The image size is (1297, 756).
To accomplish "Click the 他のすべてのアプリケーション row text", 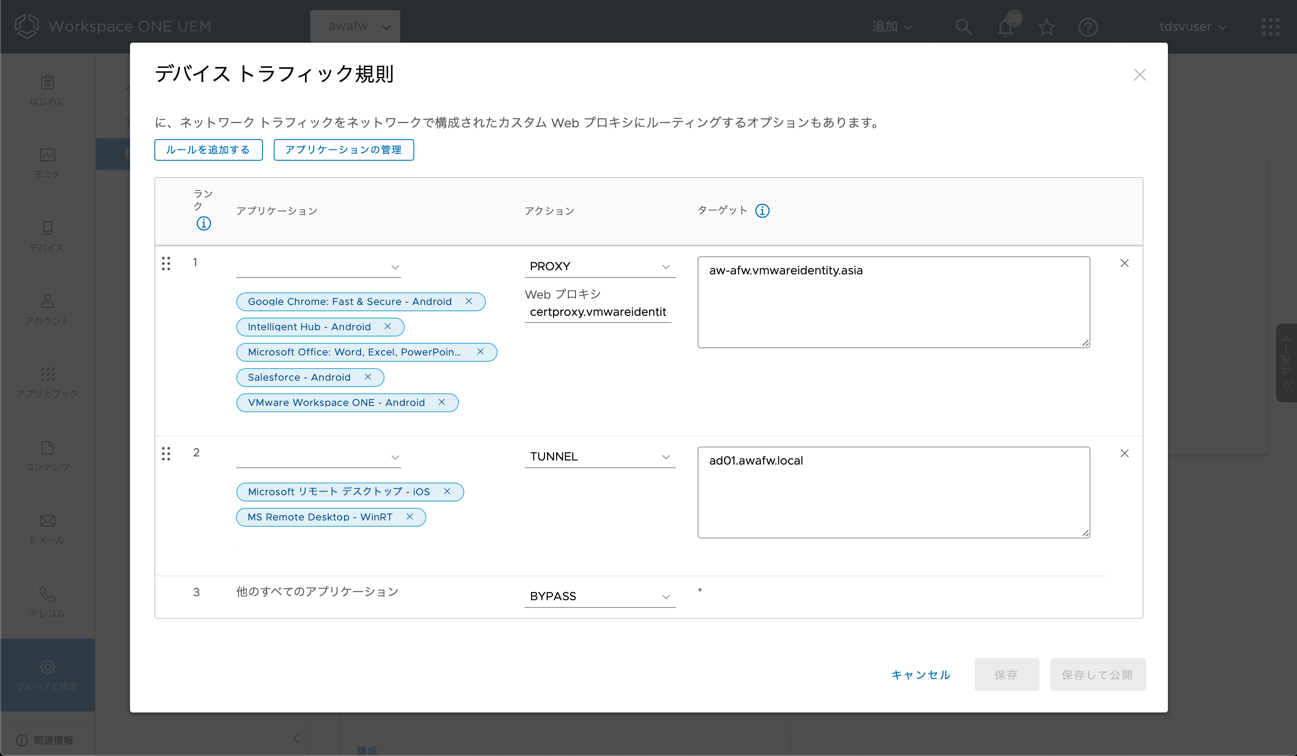I will coord(317,592).
